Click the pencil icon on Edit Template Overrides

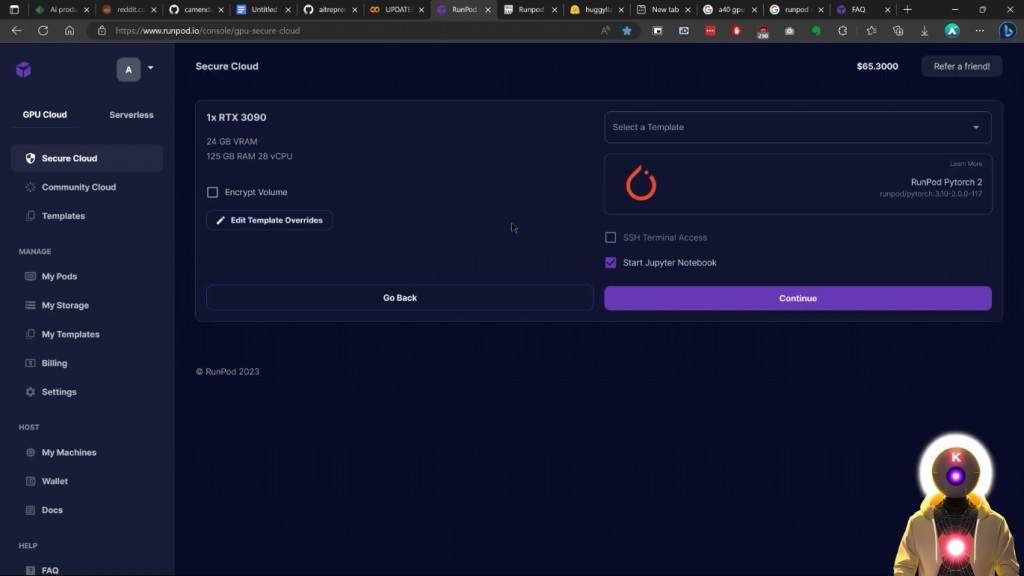click(220, 221)
